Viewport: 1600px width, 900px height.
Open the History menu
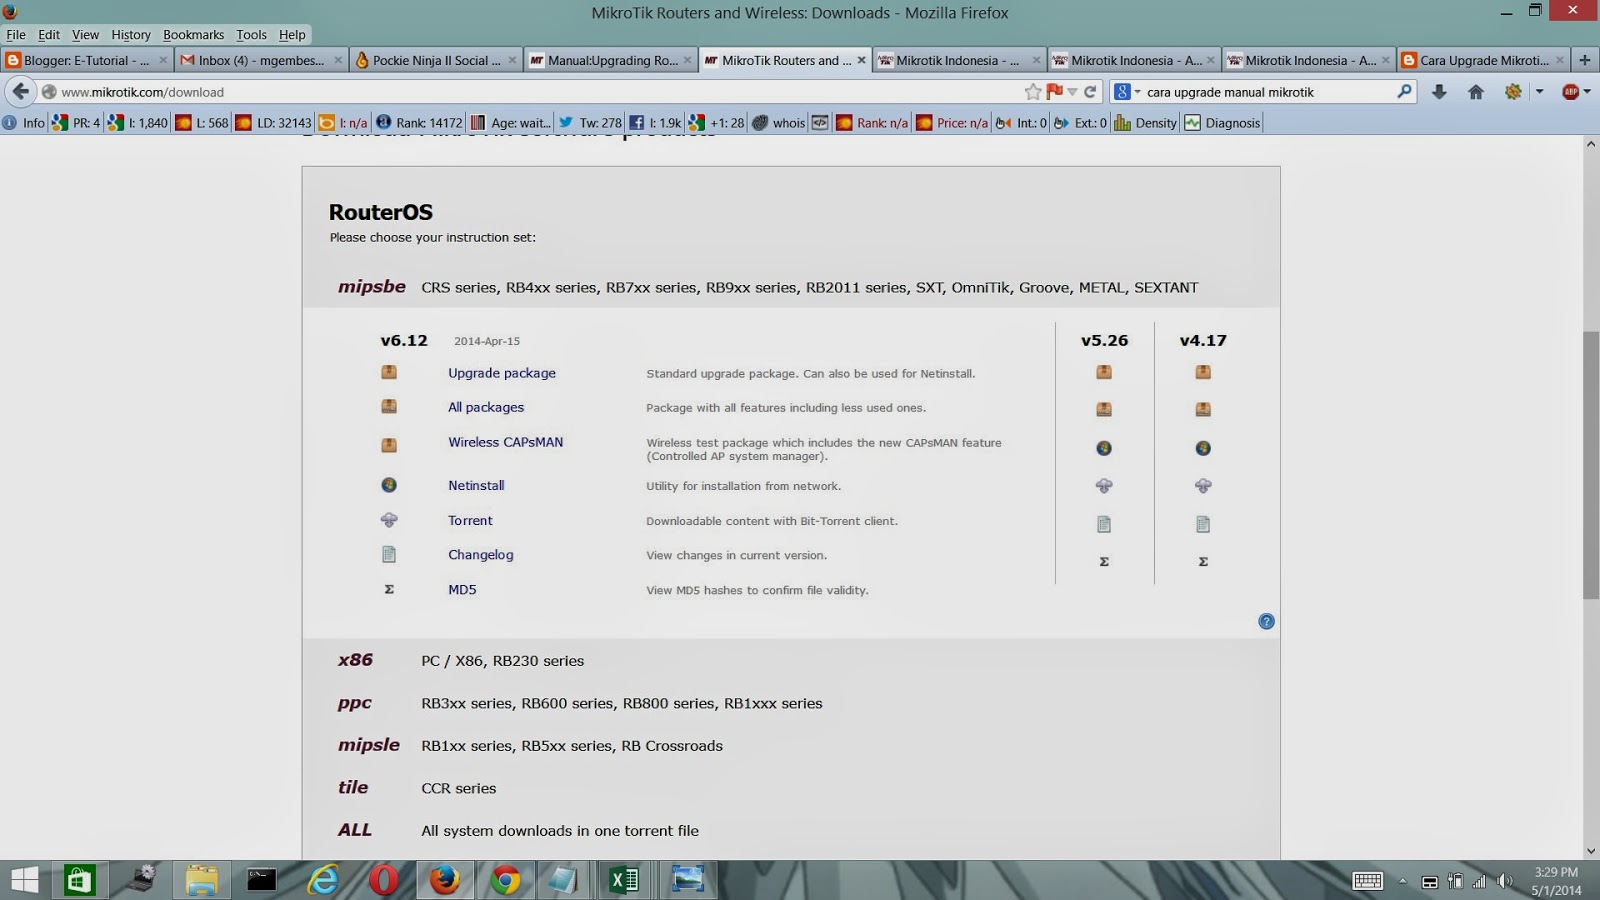(131, 34)
